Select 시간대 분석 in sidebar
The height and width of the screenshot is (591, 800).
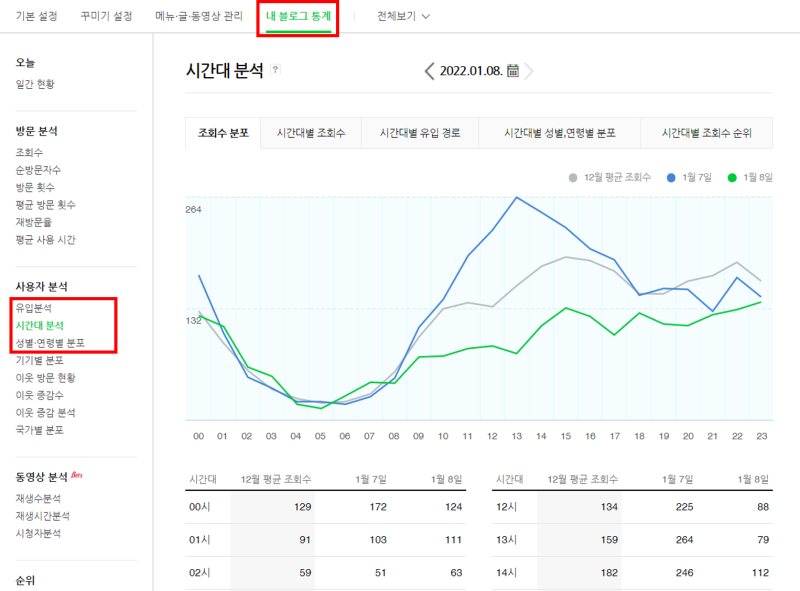coord(39,325)
